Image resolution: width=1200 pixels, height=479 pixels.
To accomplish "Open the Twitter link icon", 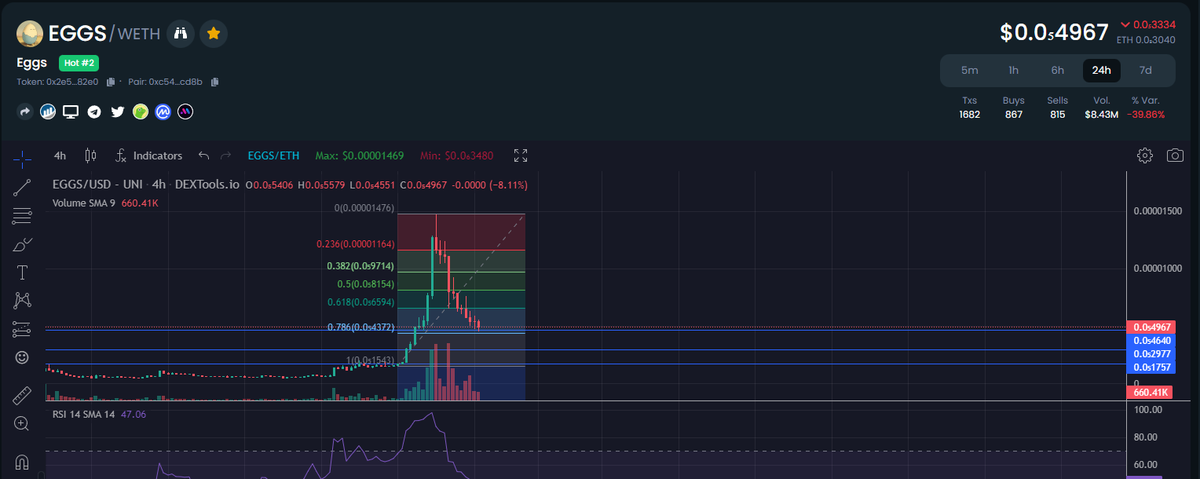I will pyautogui.click(x=117, y=112).
